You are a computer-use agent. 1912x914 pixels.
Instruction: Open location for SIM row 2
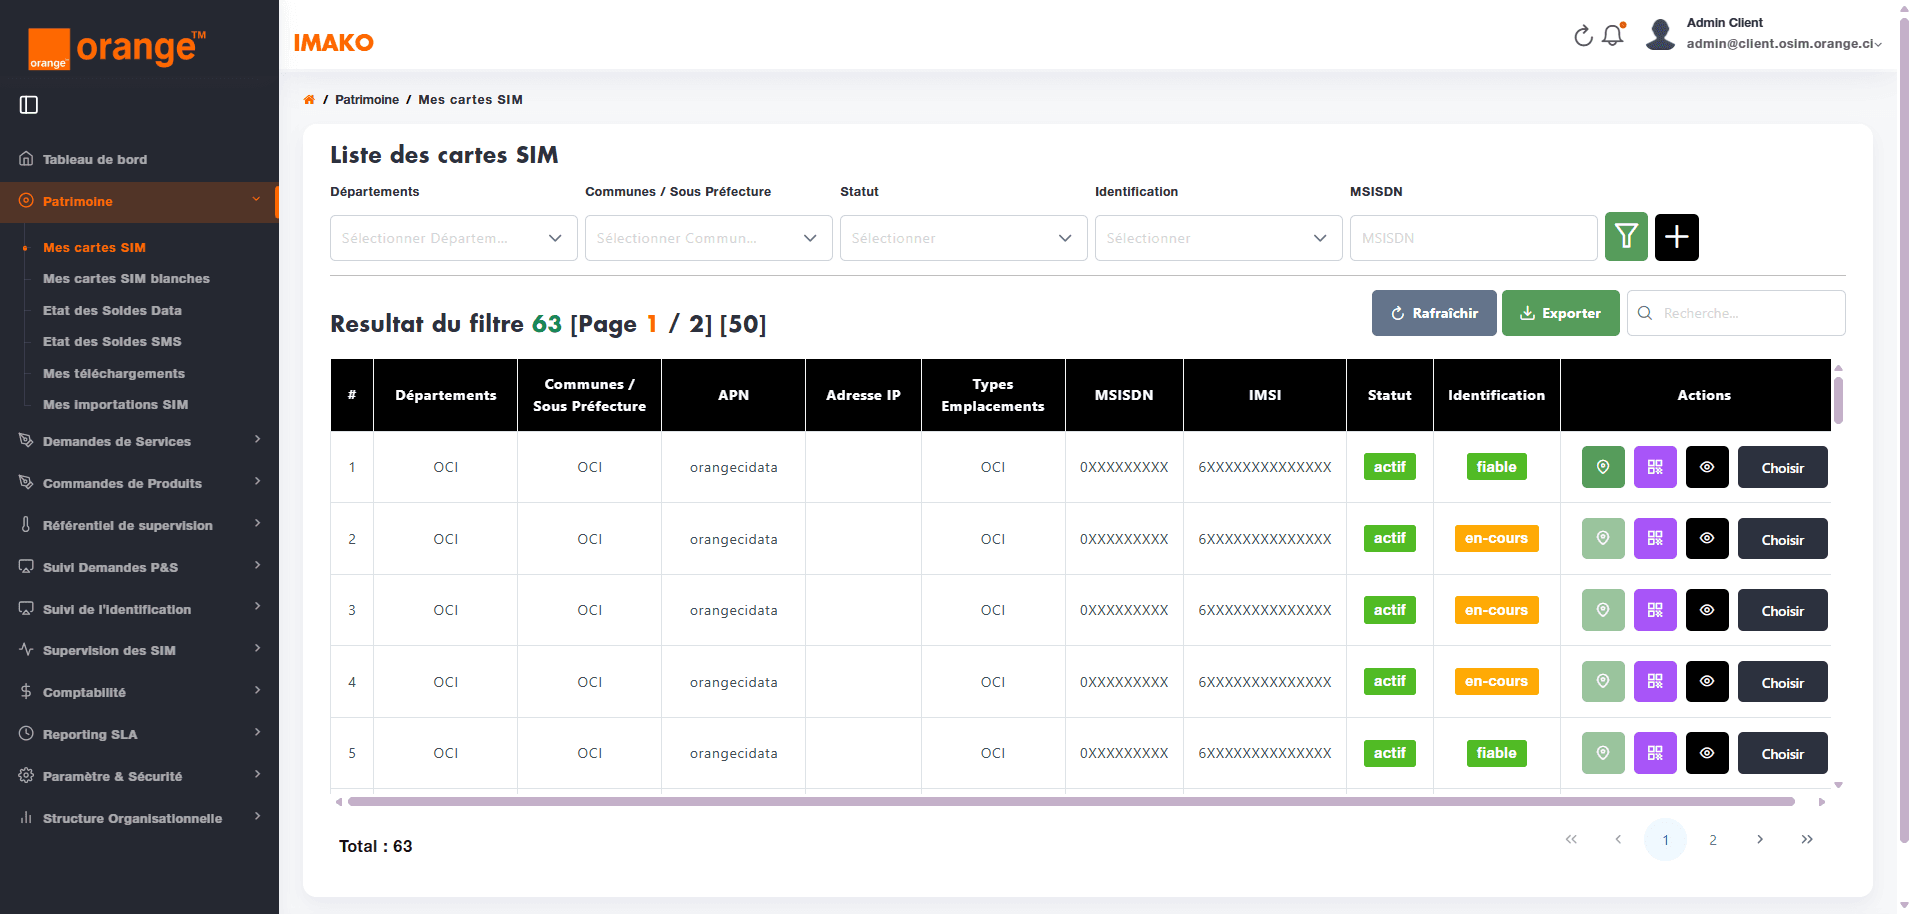point(1603,539)
